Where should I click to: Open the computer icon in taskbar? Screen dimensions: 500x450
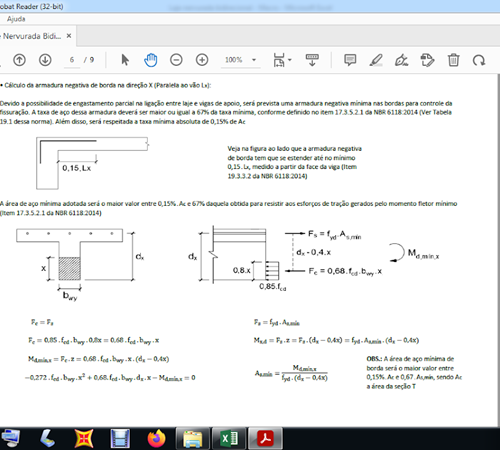coord(10,438)
